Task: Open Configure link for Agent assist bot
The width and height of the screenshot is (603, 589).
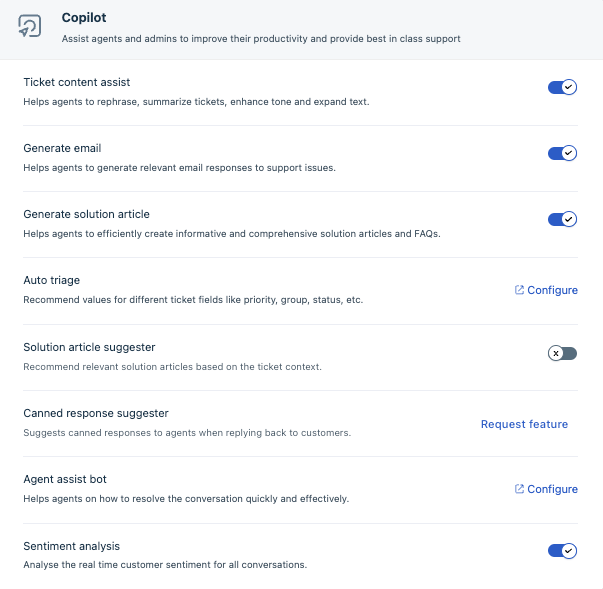Action: (552, 489)
